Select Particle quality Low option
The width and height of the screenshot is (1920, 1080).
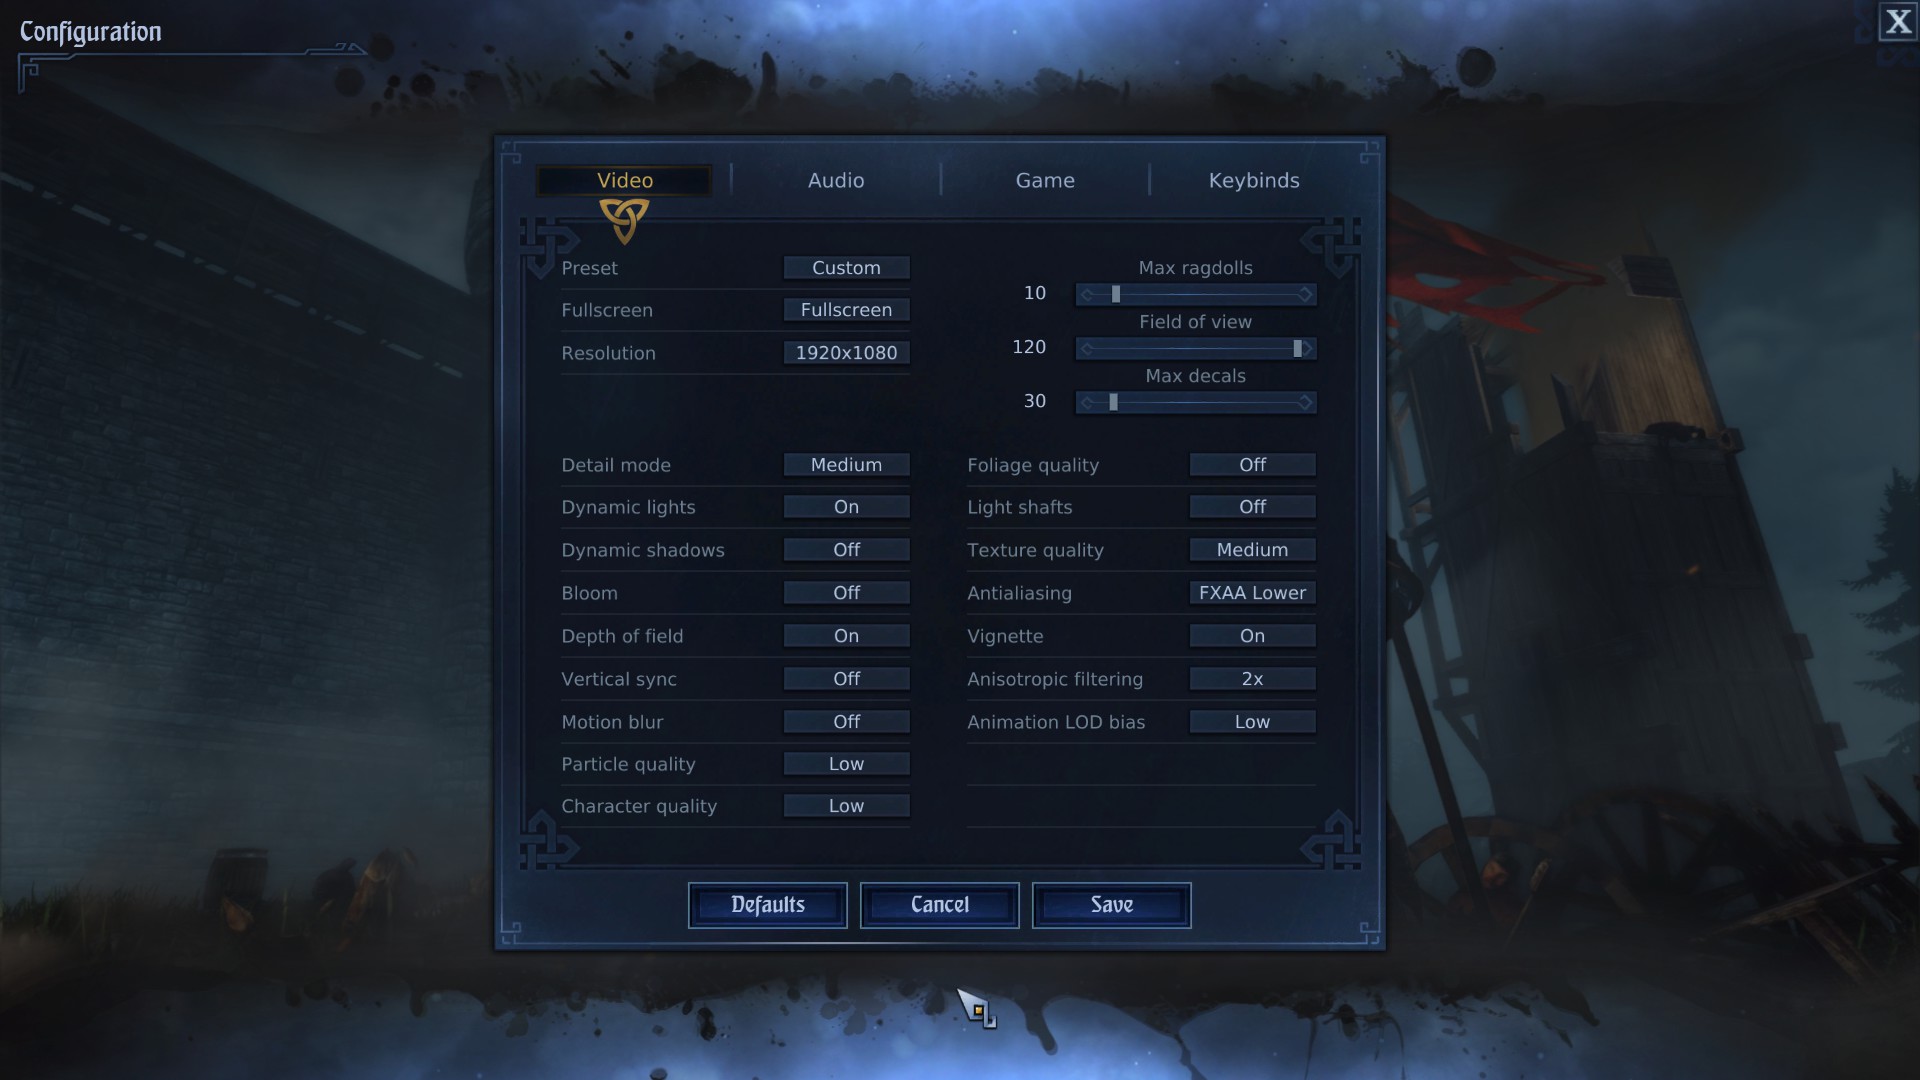pyautogui.click(x=845, y=764)
